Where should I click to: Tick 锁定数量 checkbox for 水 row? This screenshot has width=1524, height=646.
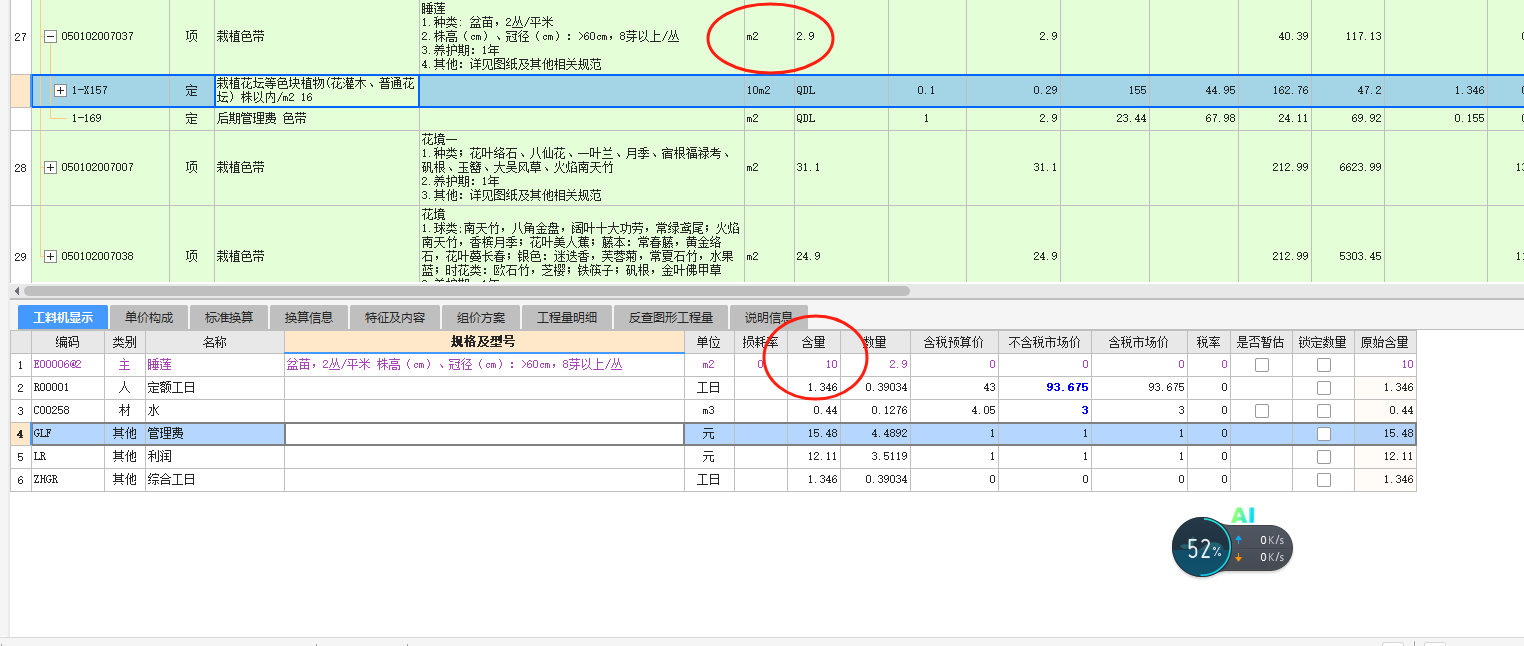point(1324,411)
